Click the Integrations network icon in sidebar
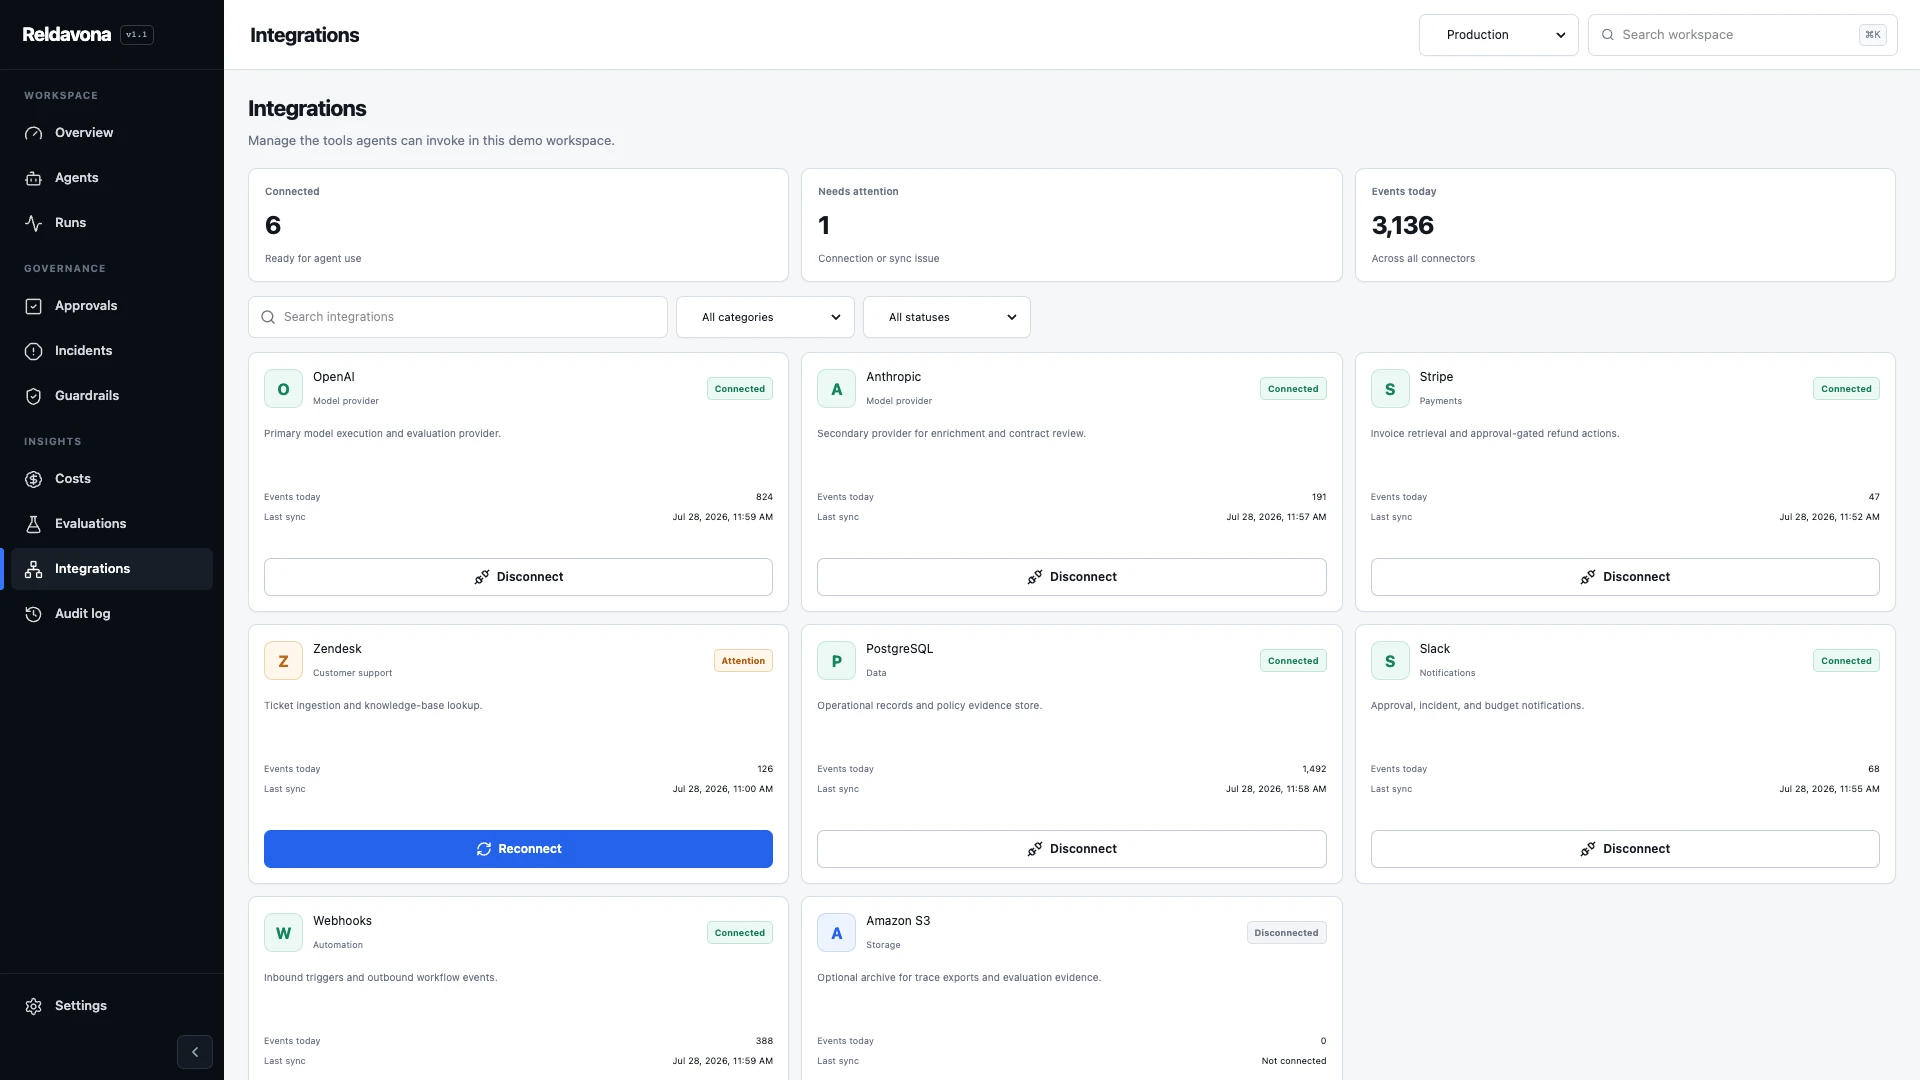Viewport: 1920px width, 1080px height. (33, 569)
